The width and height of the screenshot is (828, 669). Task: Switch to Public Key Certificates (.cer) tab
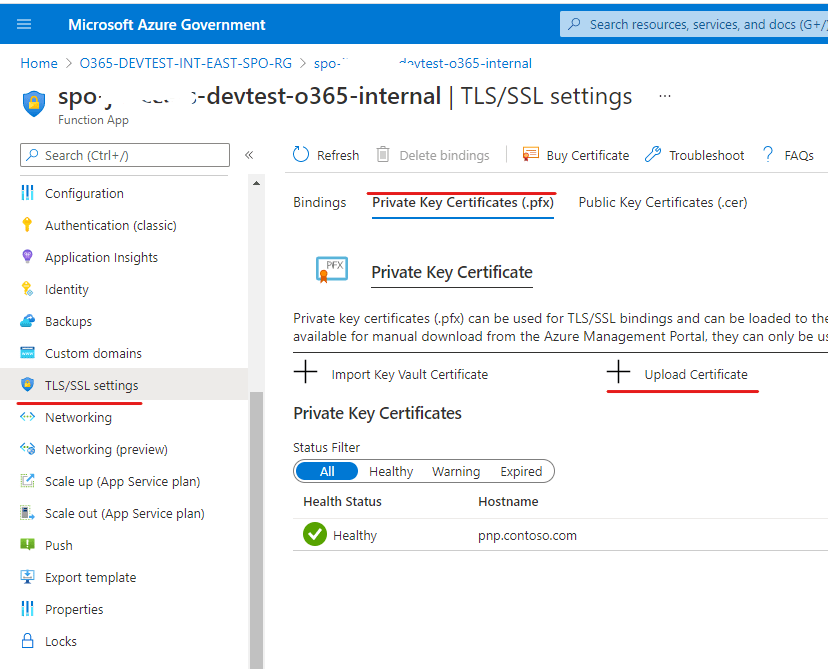(x=662, y=202)
